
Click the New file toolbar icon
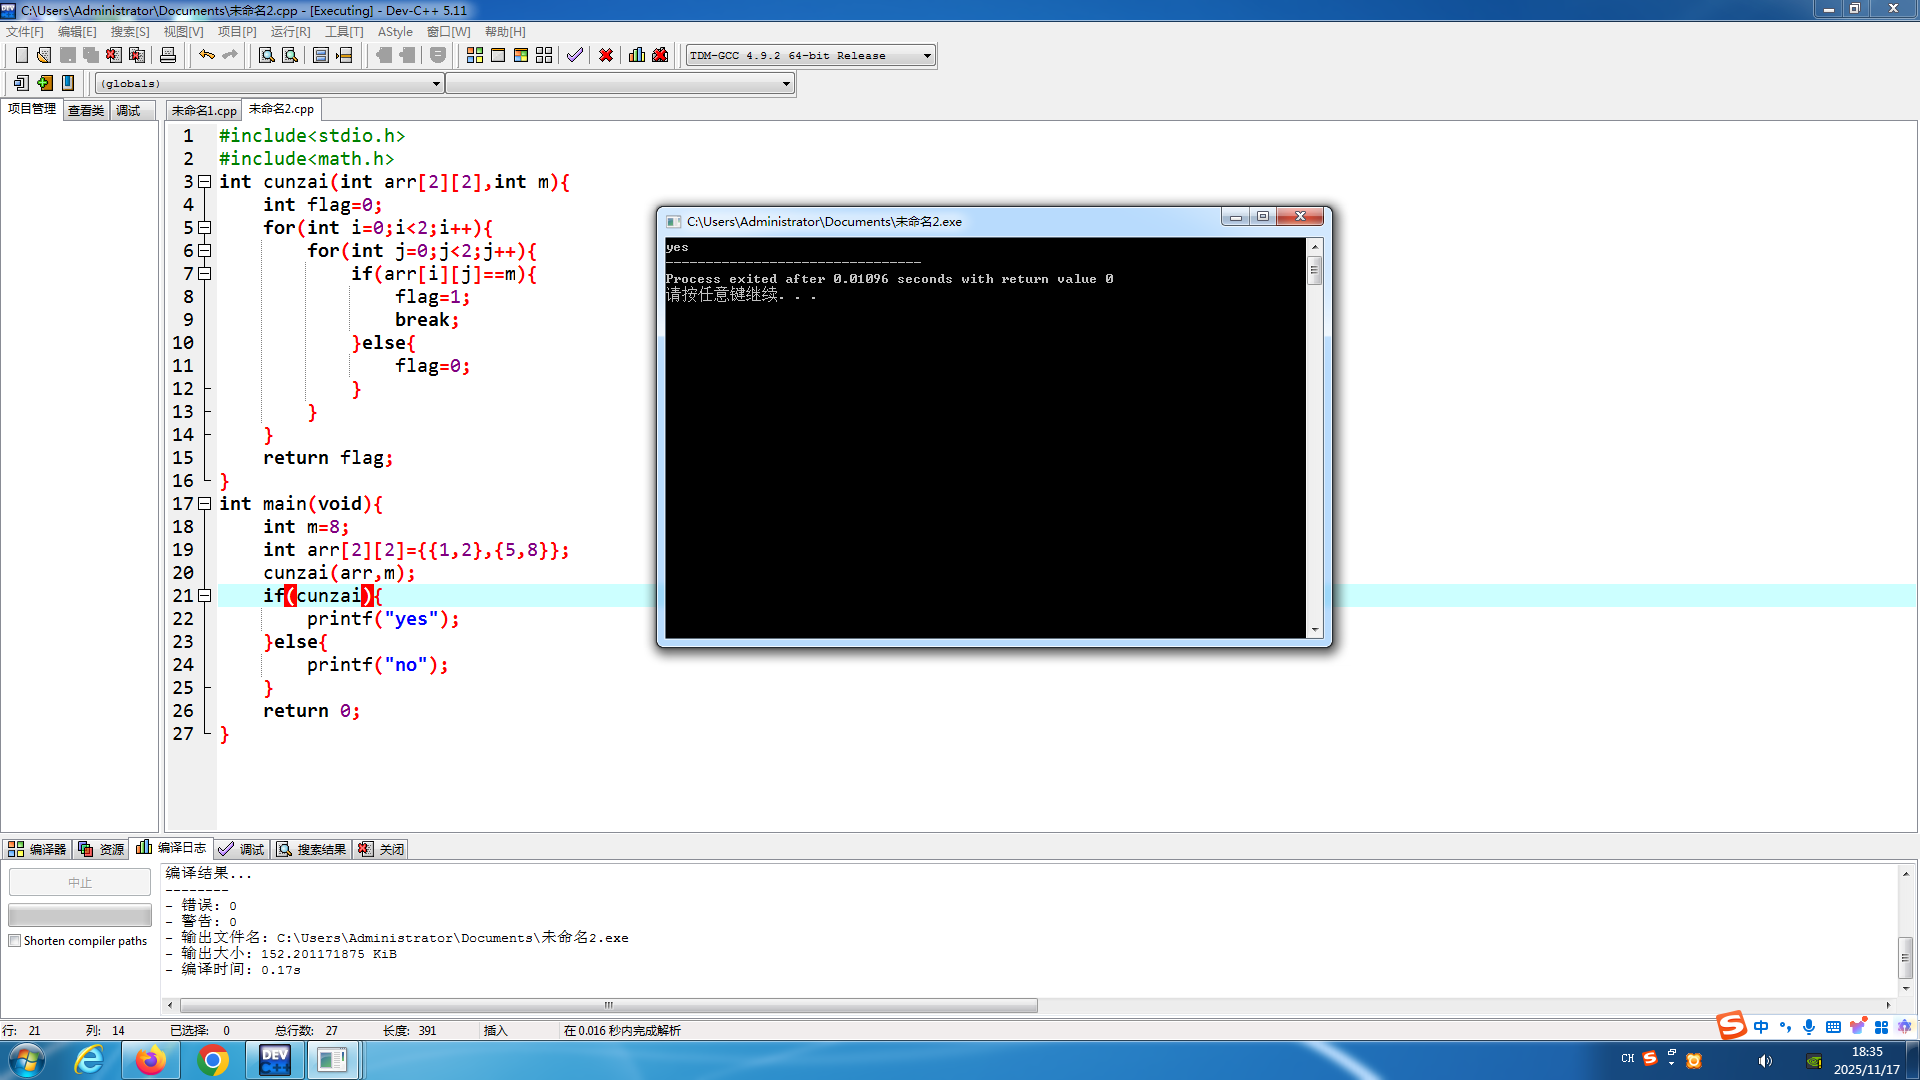pyautogui.click(x=21, y=55)
